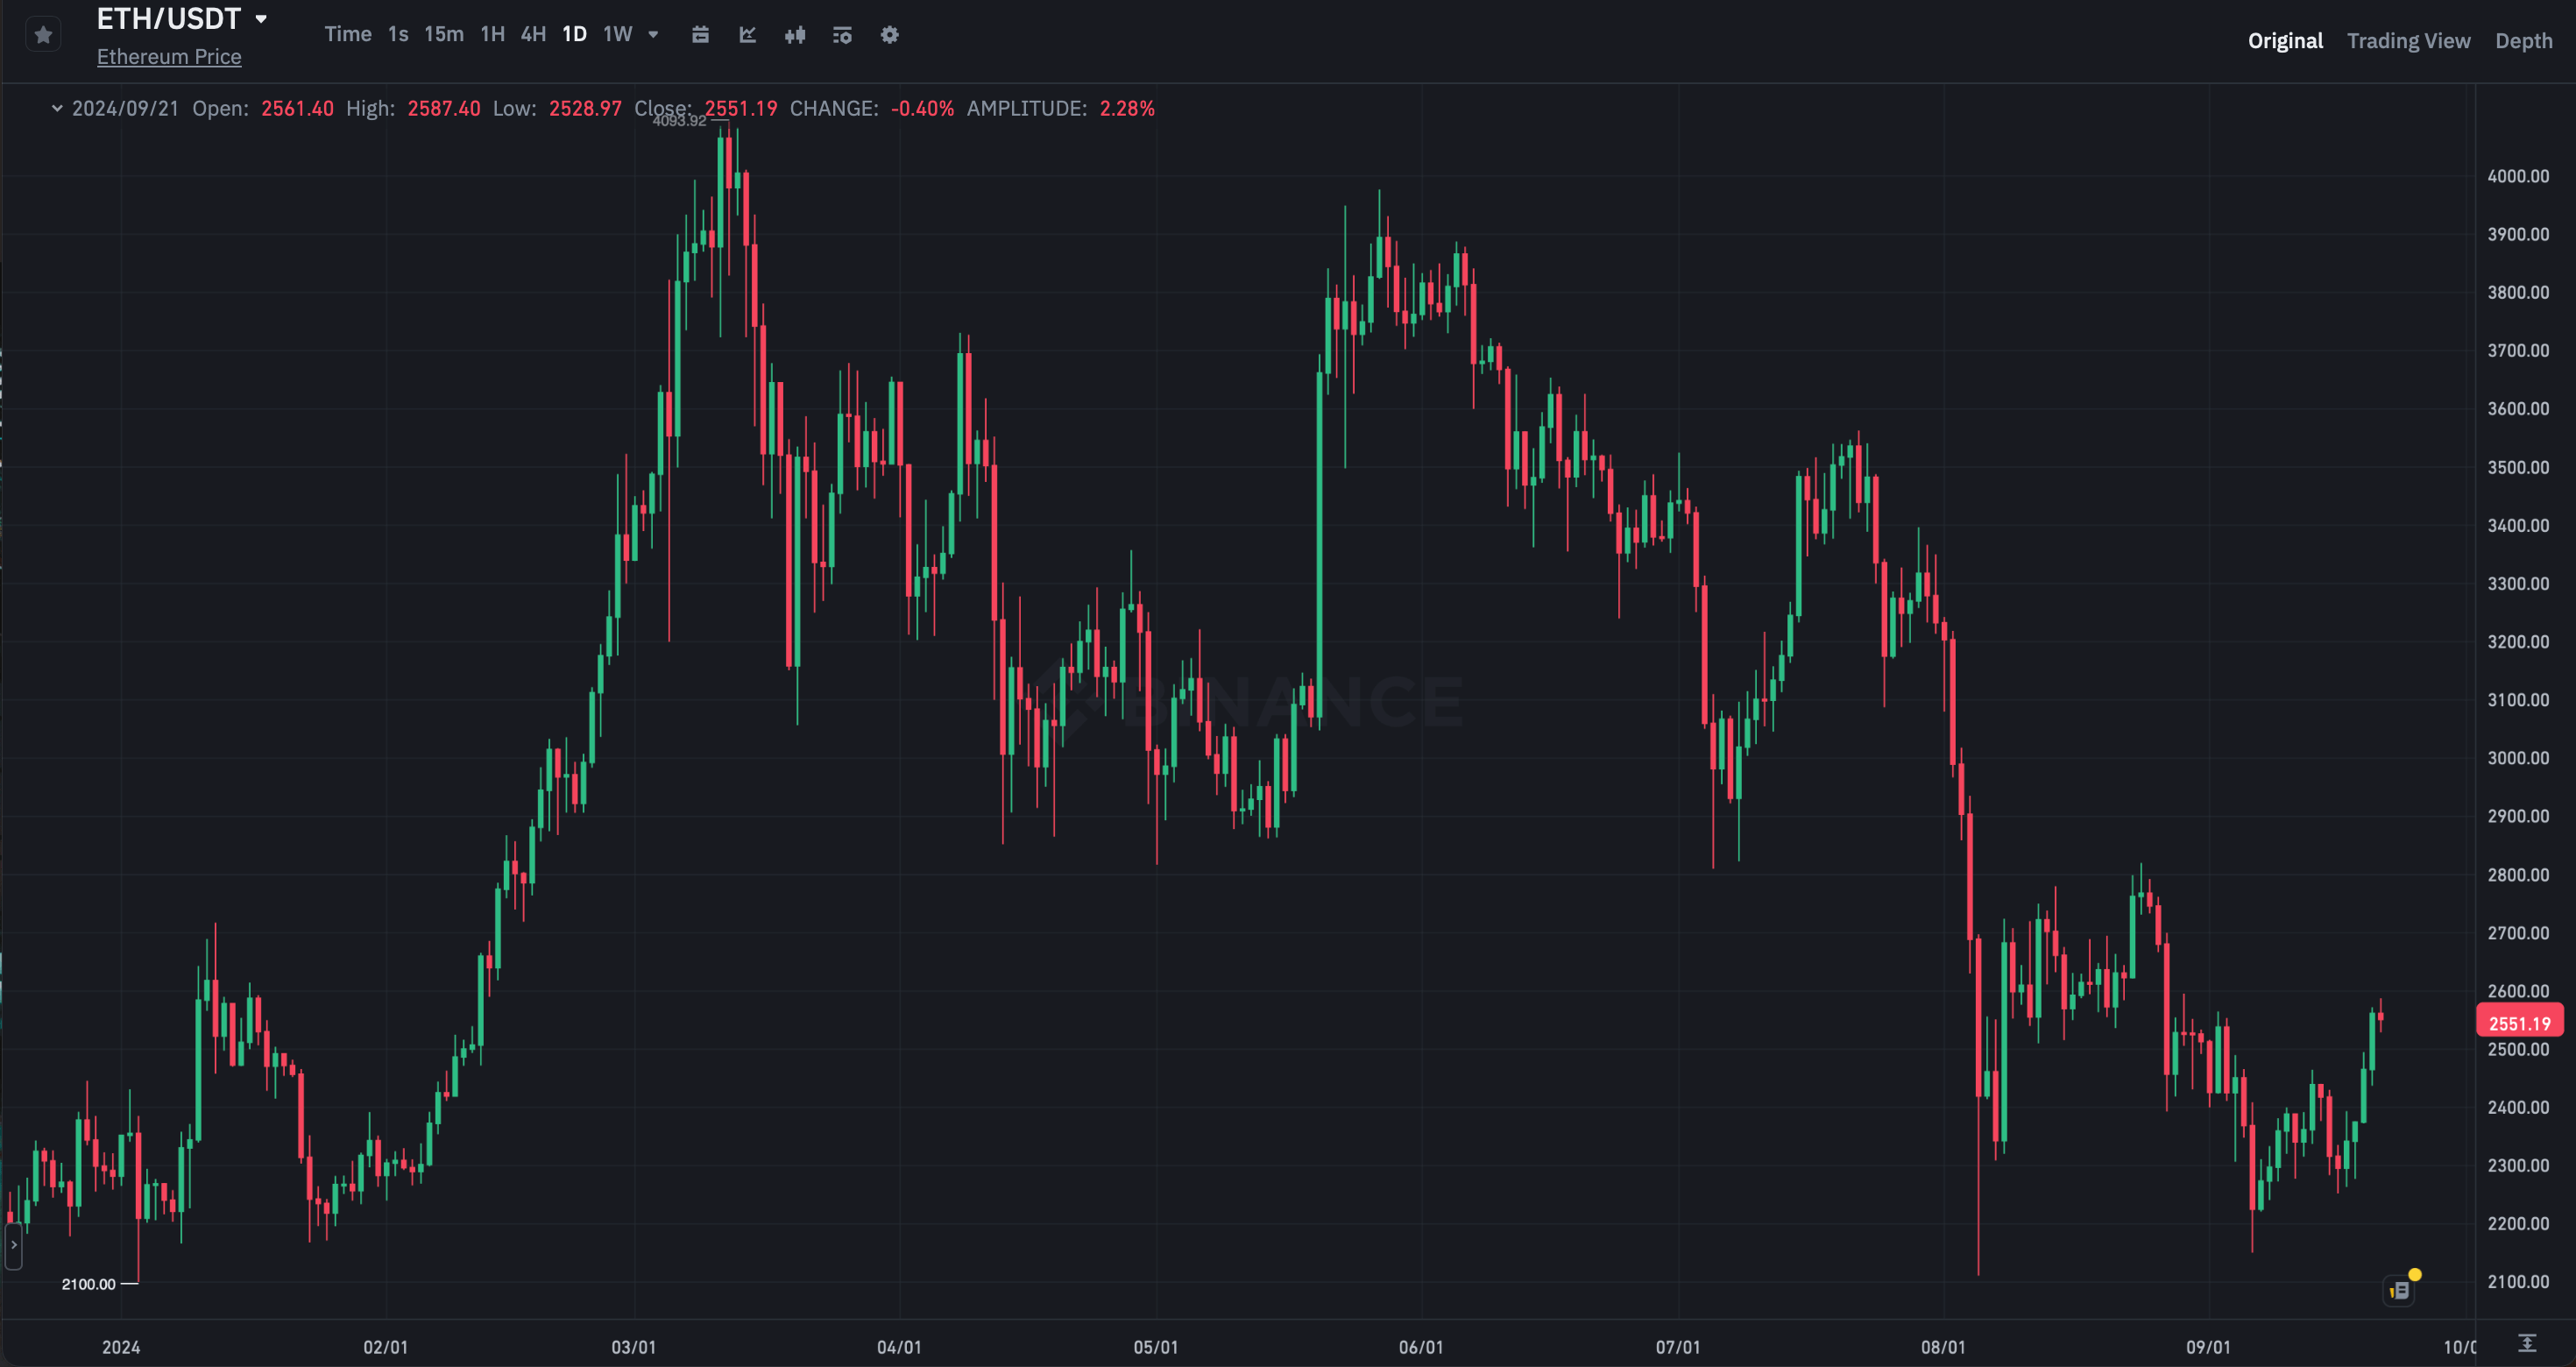Expand the left side panel arrow
Image resolution: width=2576 pixels, height=1367 pixels.
click(13, 1245)
